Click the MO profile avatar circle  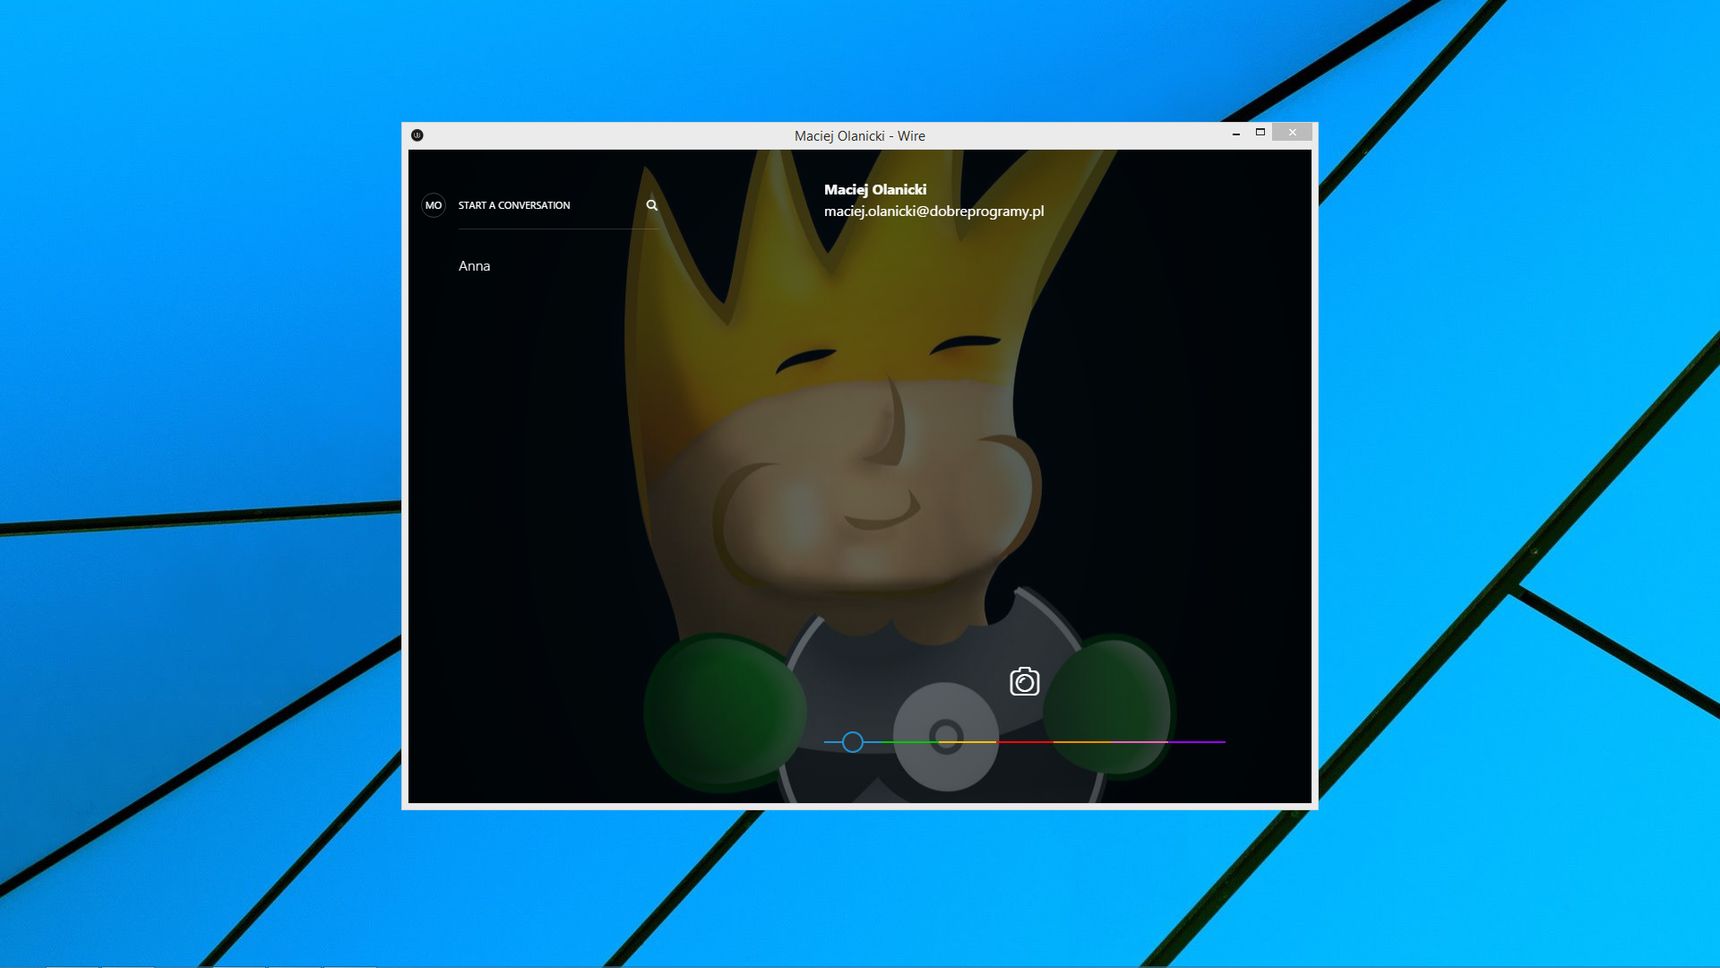[x=433, y=205]
